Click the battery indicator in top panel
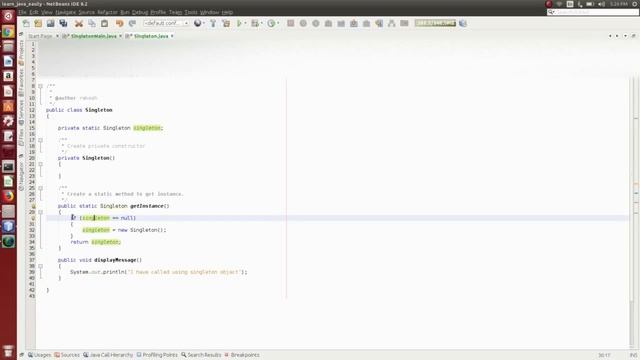Image resolution: width=640 pixels, height=360 pixels. [x=590, y=4]
